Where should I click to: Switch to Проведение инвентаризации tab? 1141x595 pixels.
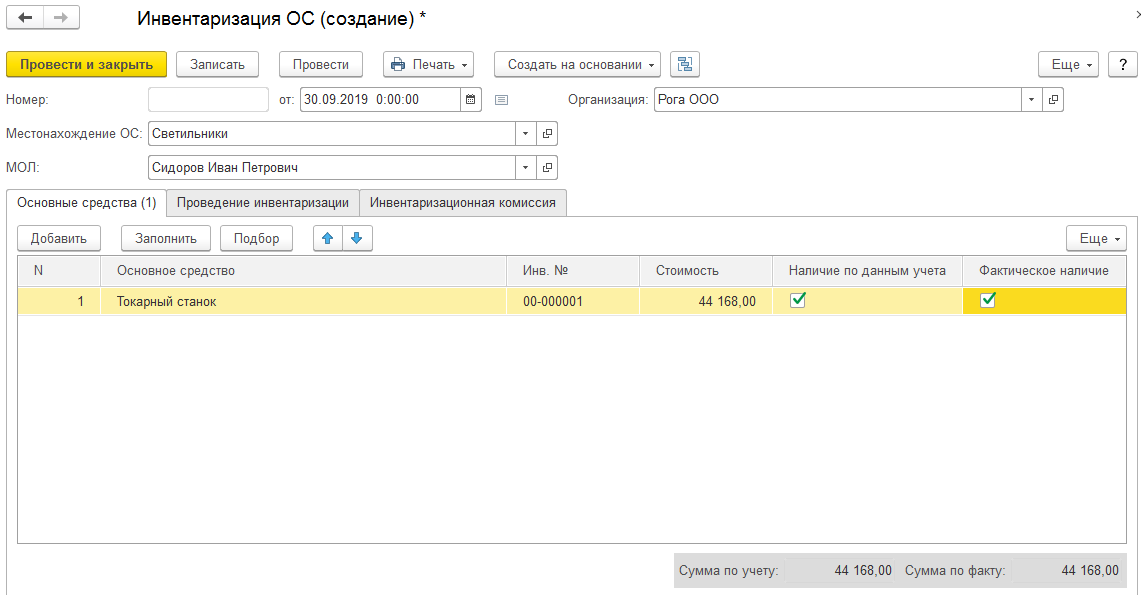click(263, 202)
